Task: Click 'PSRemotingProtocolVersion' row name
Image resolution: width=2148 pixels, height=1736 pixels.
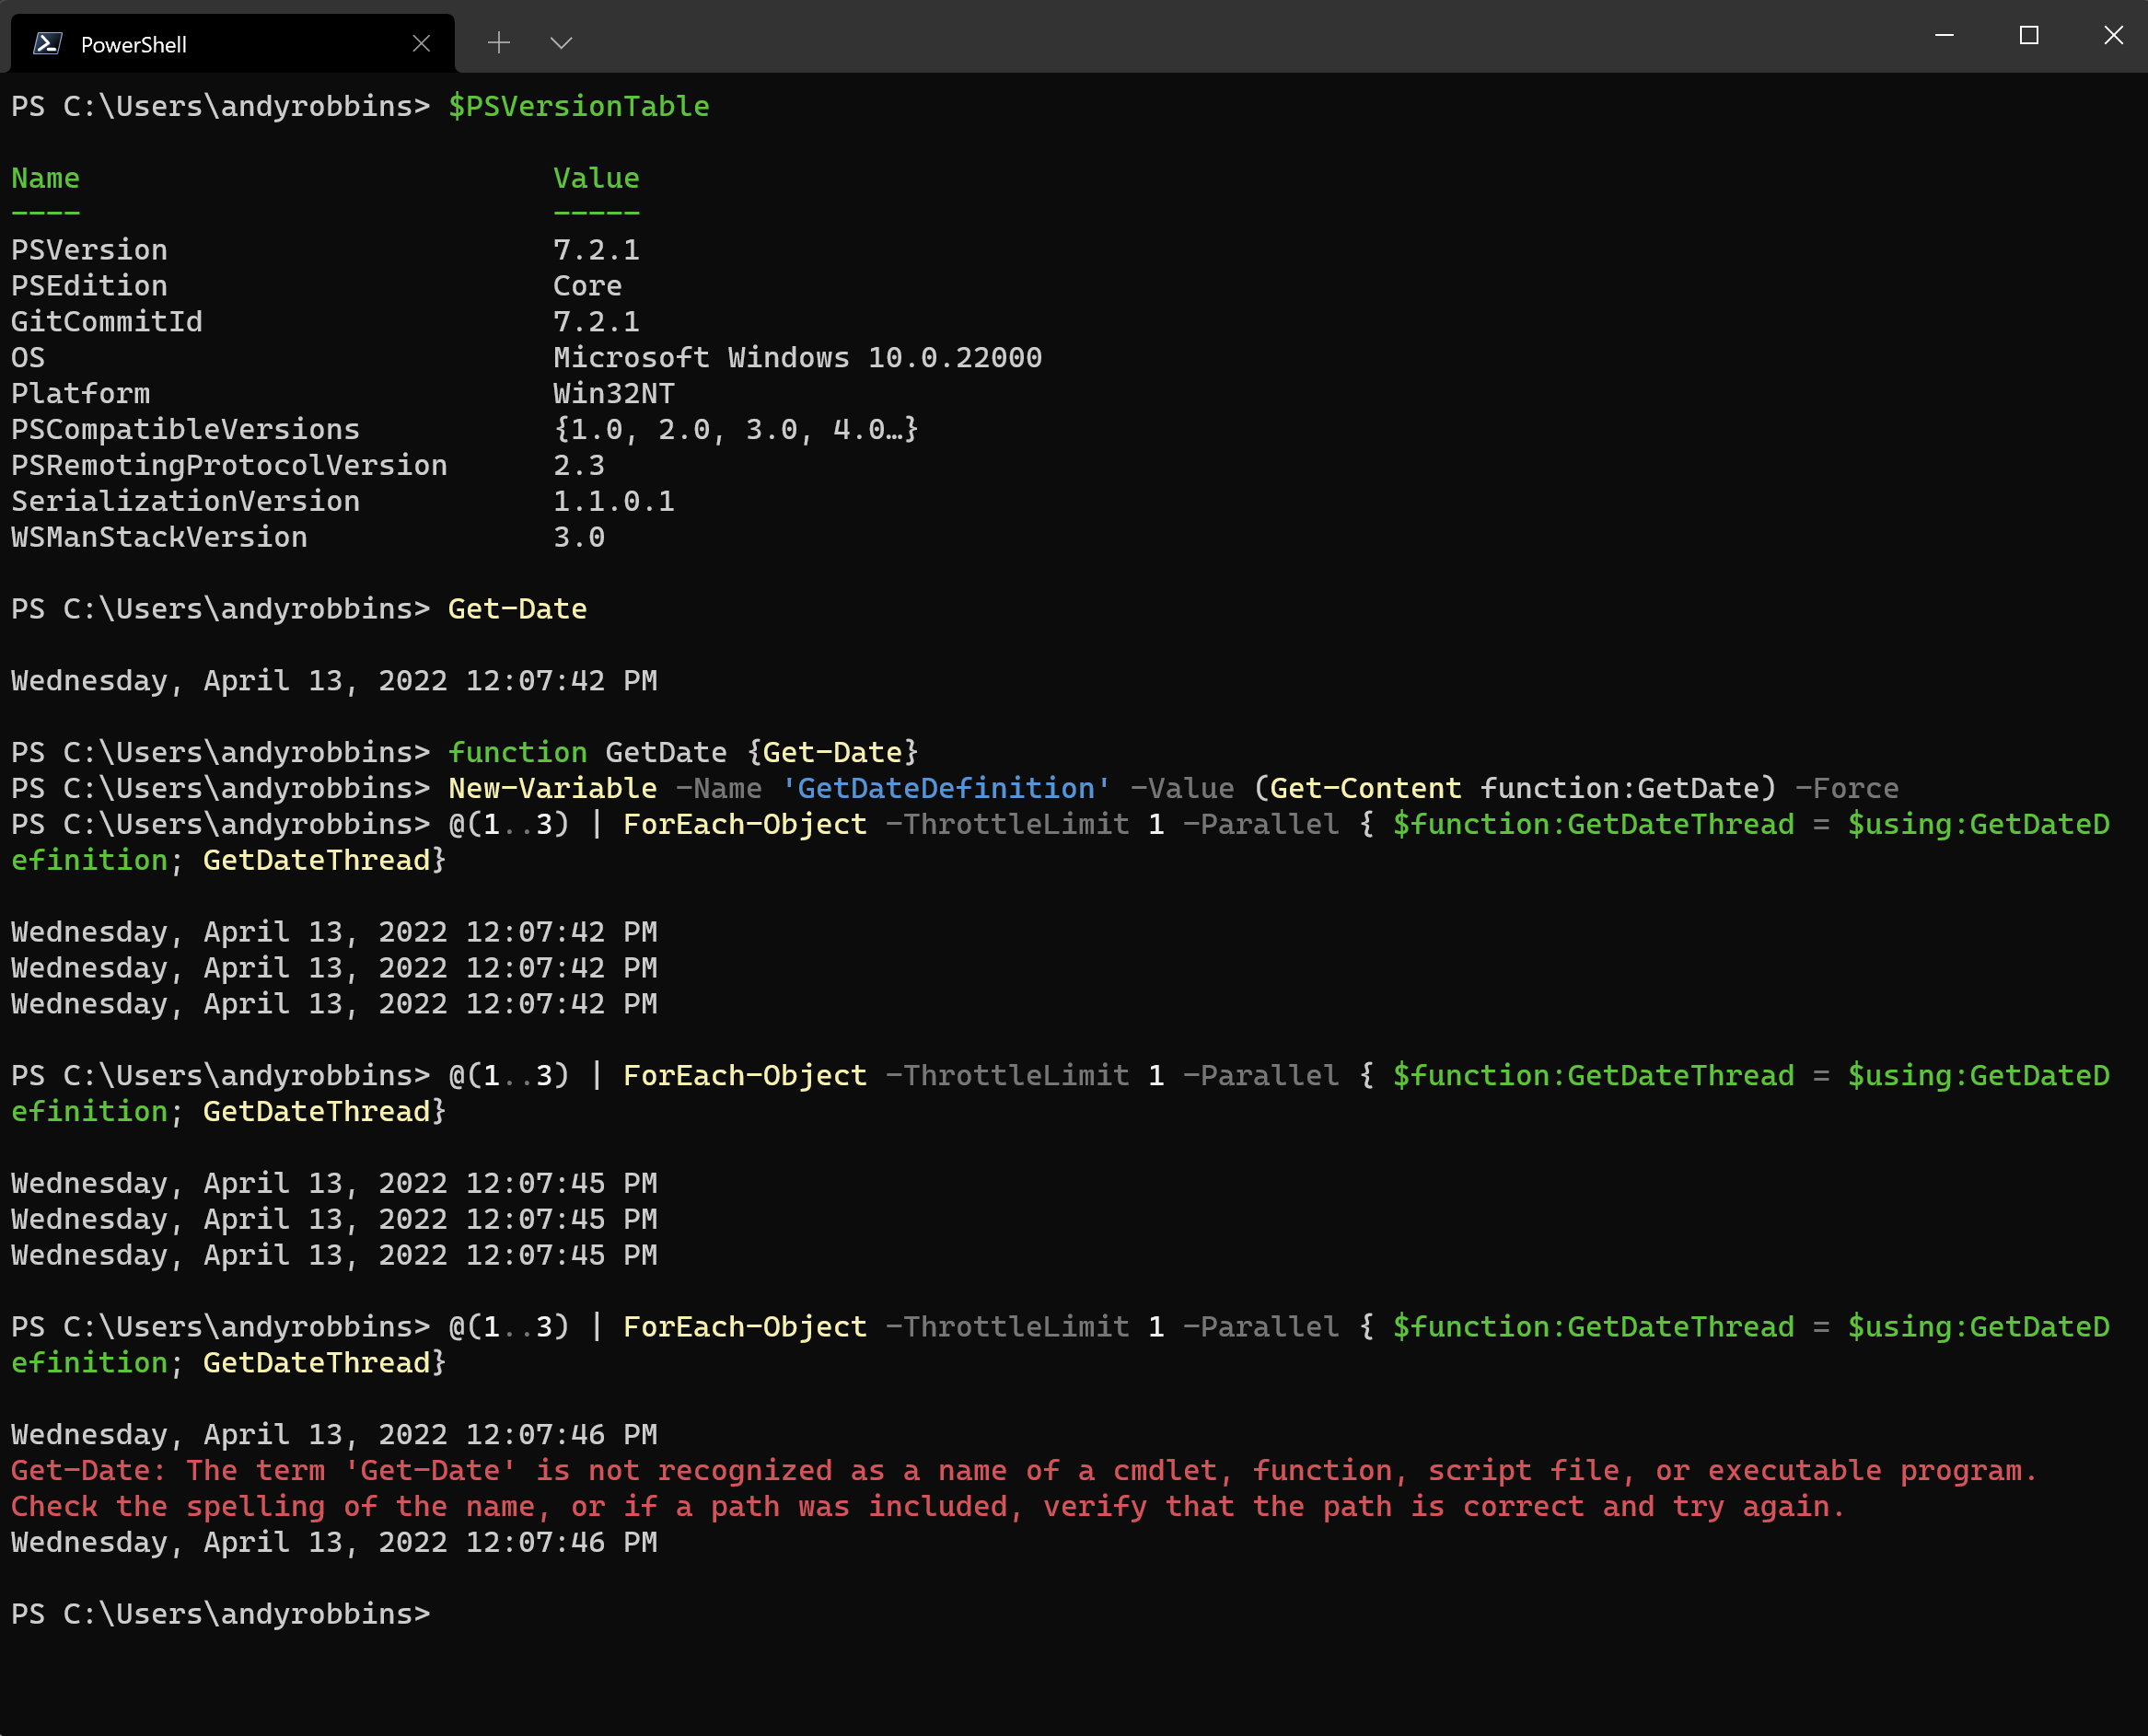Action: [x=229, y=466]
